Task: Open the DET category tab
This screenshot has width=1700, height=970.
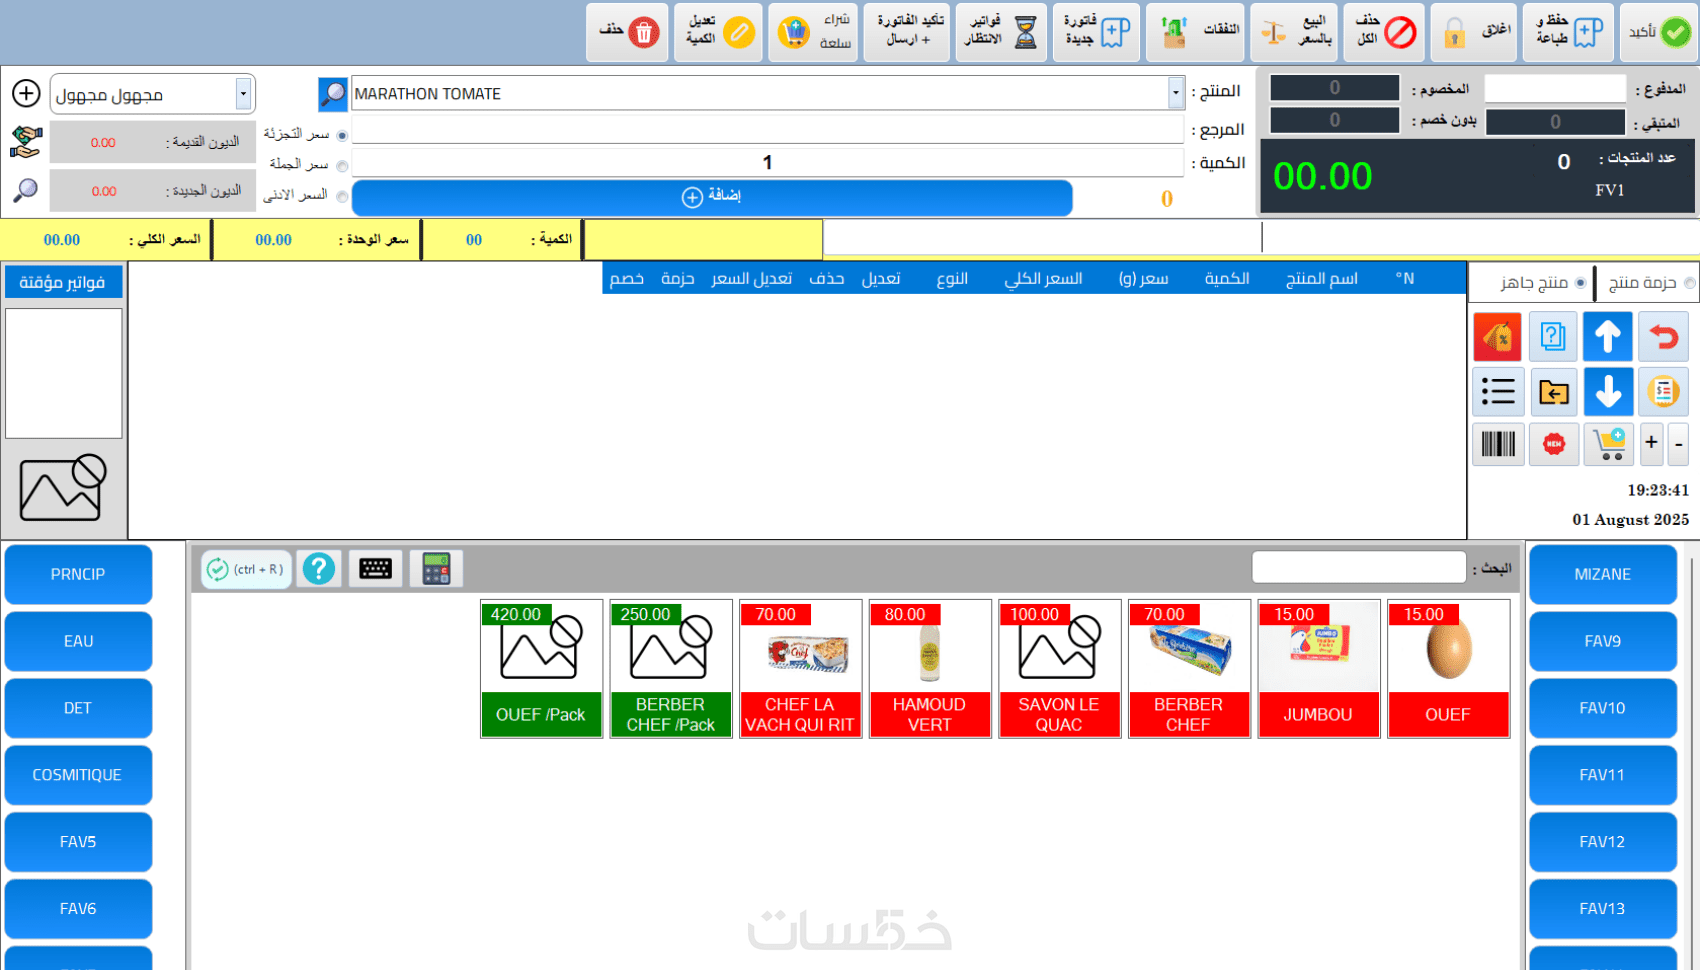Action: pyautogui.click(x=78, y=708)
